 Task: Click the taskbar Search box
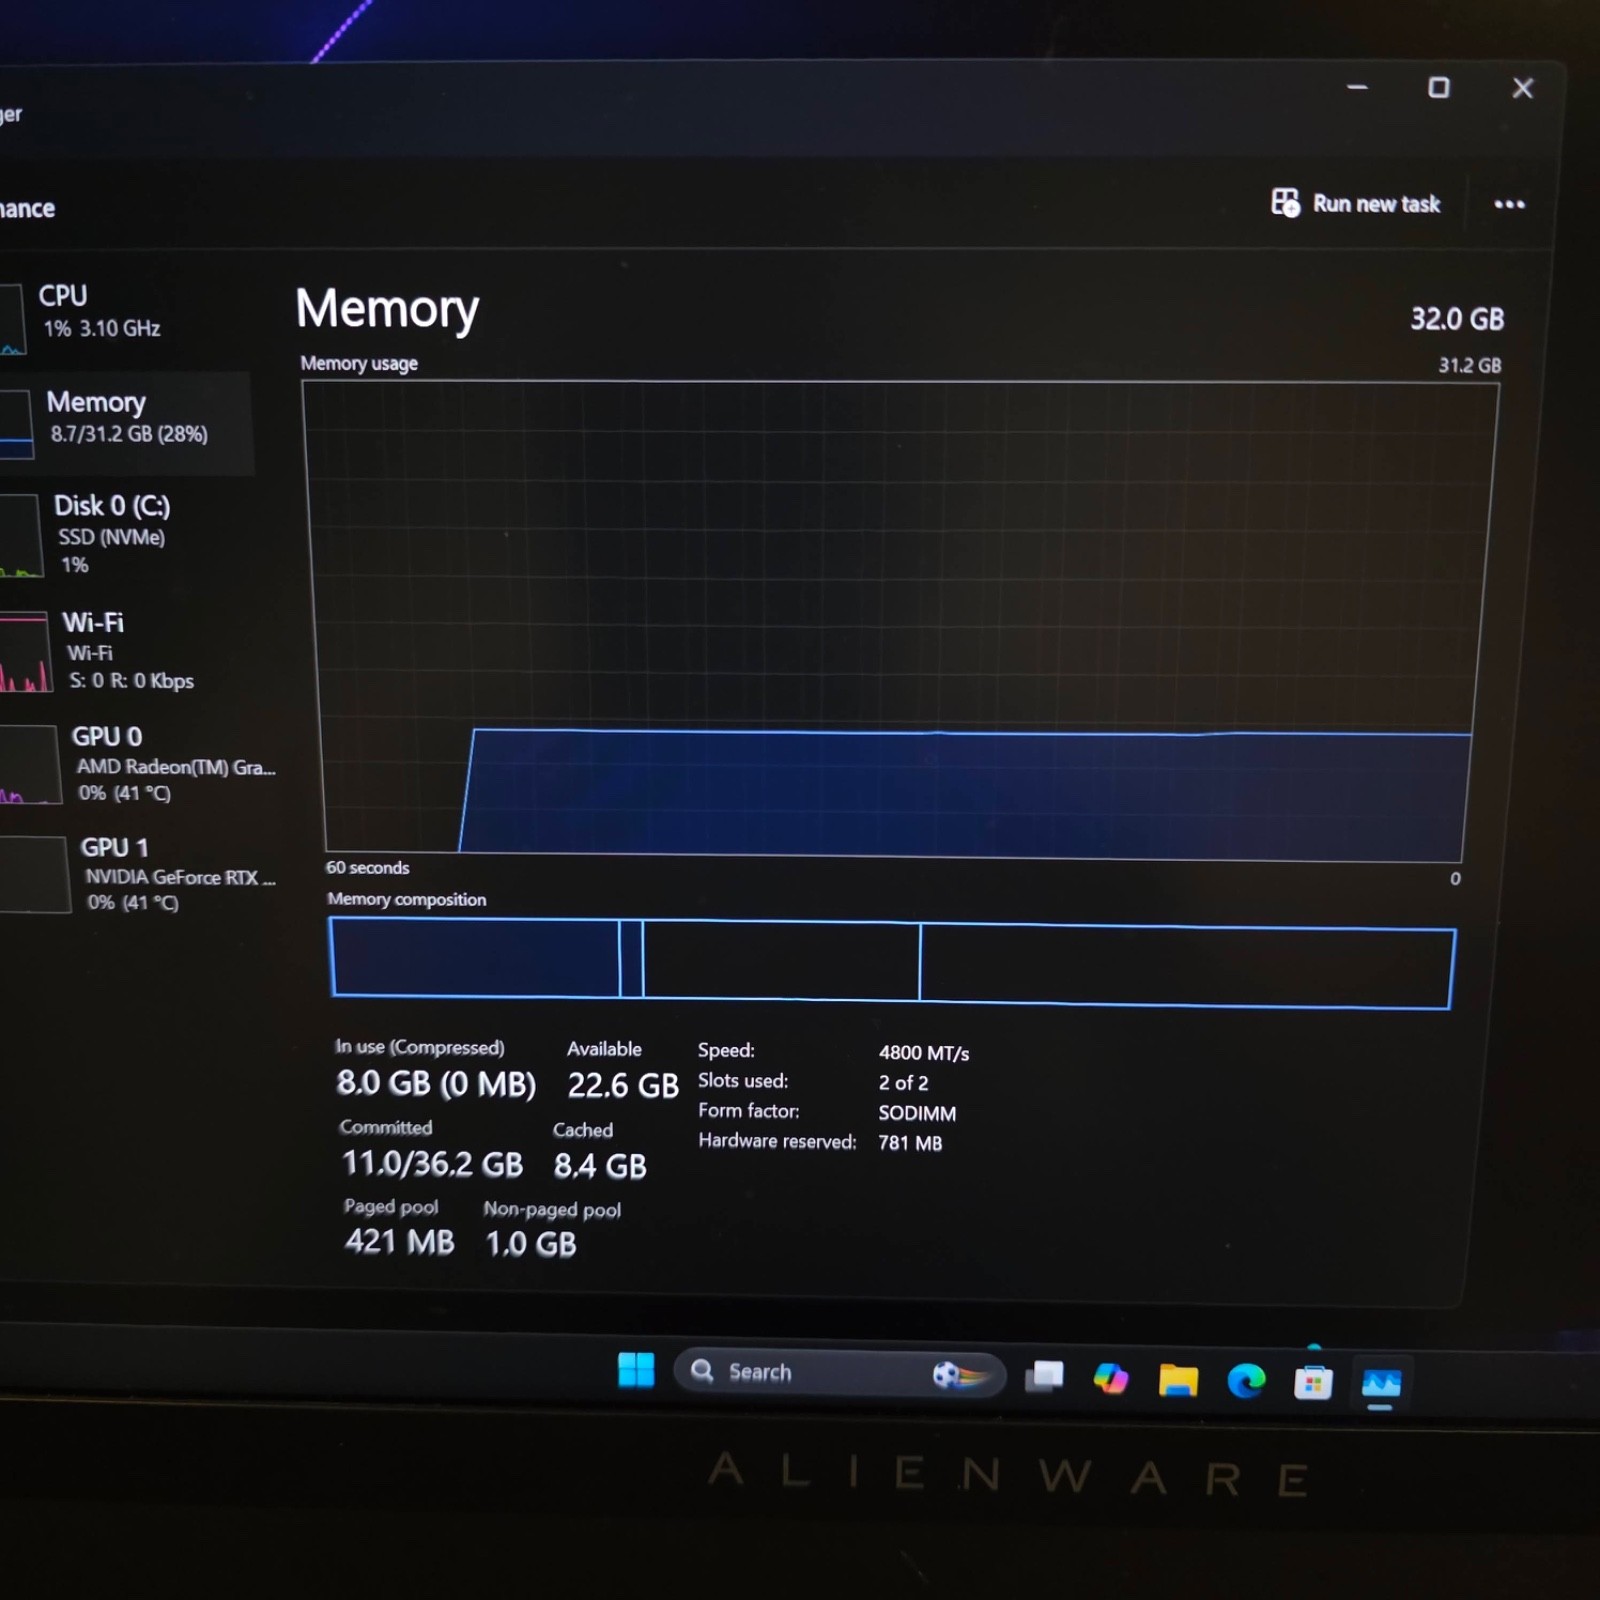coord(840,1372)
